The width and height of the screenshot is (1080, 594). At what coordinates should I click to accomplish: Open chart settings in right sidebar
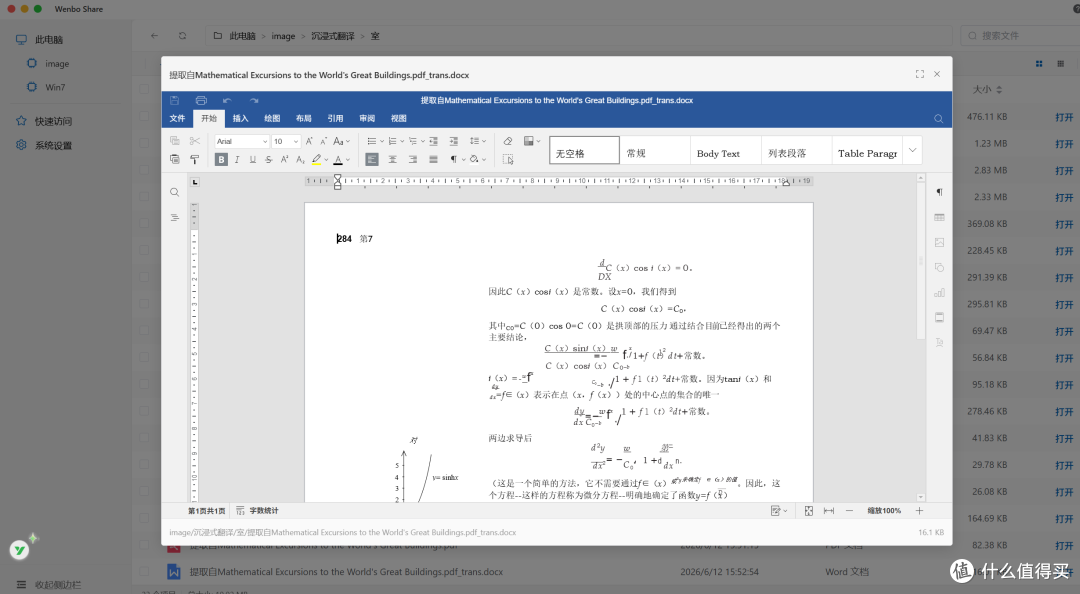coord(939,293)
